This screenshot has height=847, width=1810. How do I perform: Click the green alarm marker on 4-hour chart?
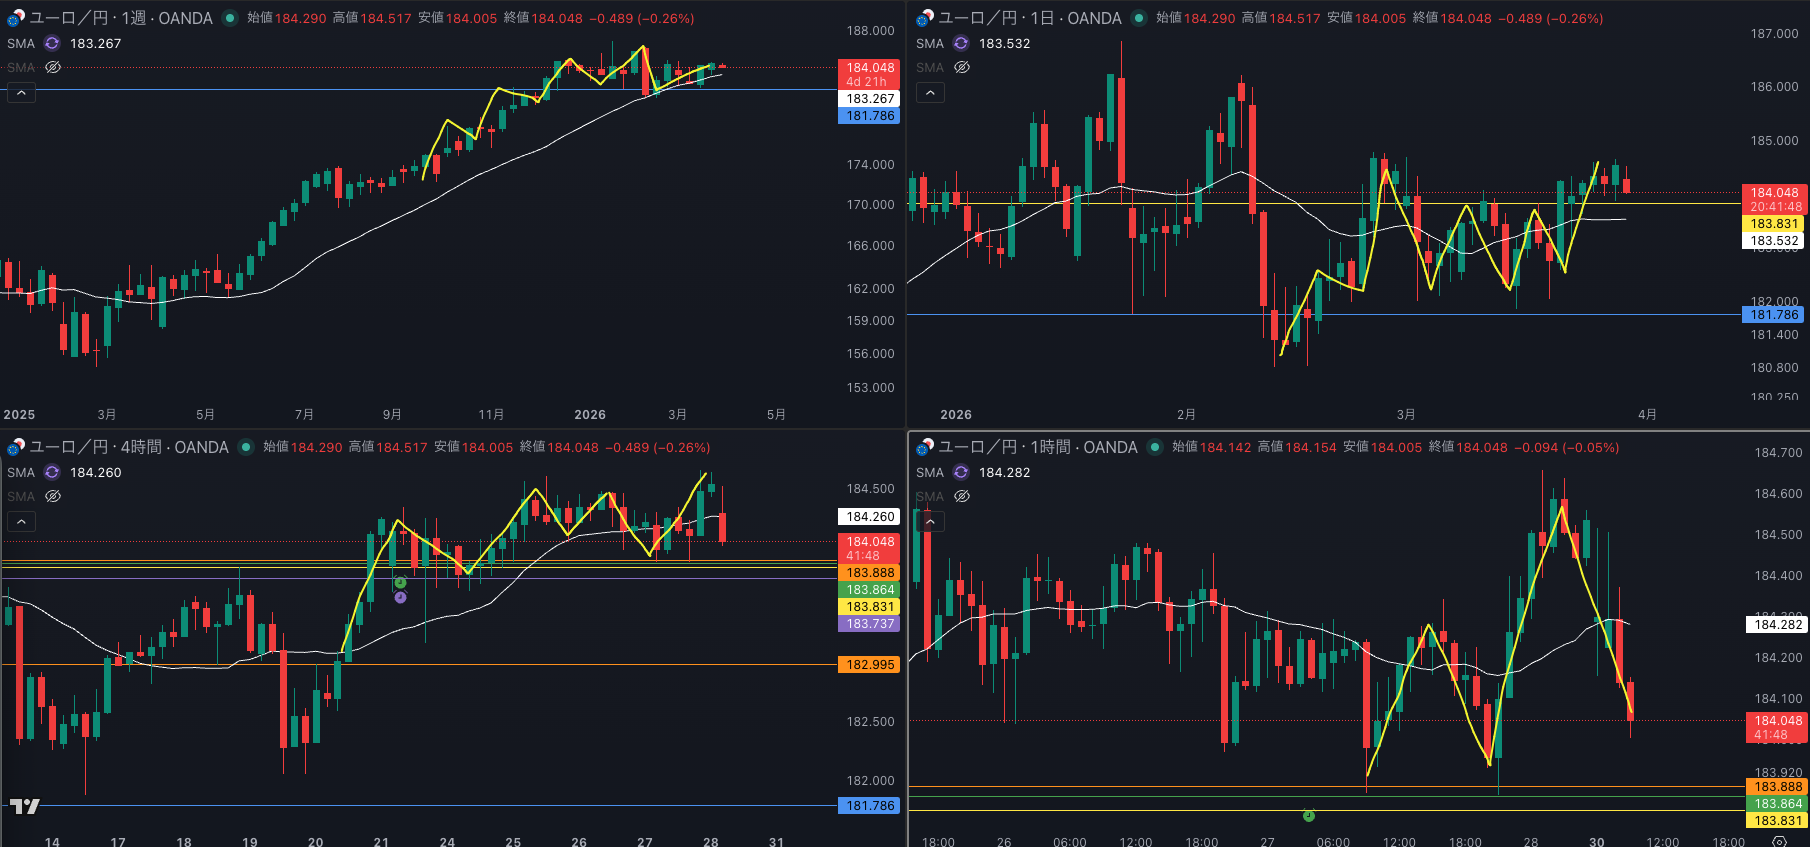click(400, 583)
